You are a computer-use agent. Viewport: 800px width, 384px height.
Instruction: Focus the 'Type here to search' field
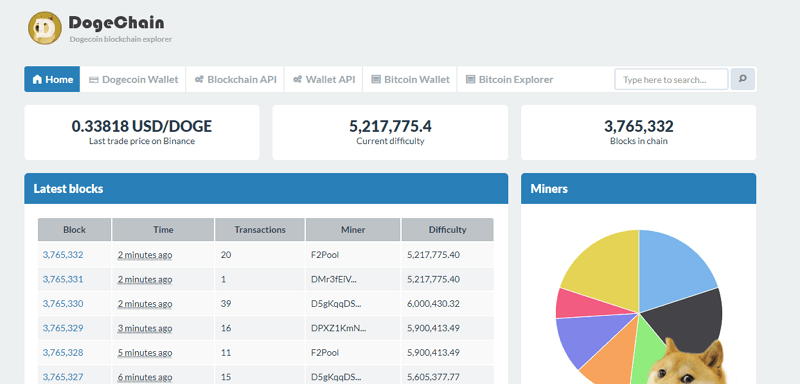671,79
